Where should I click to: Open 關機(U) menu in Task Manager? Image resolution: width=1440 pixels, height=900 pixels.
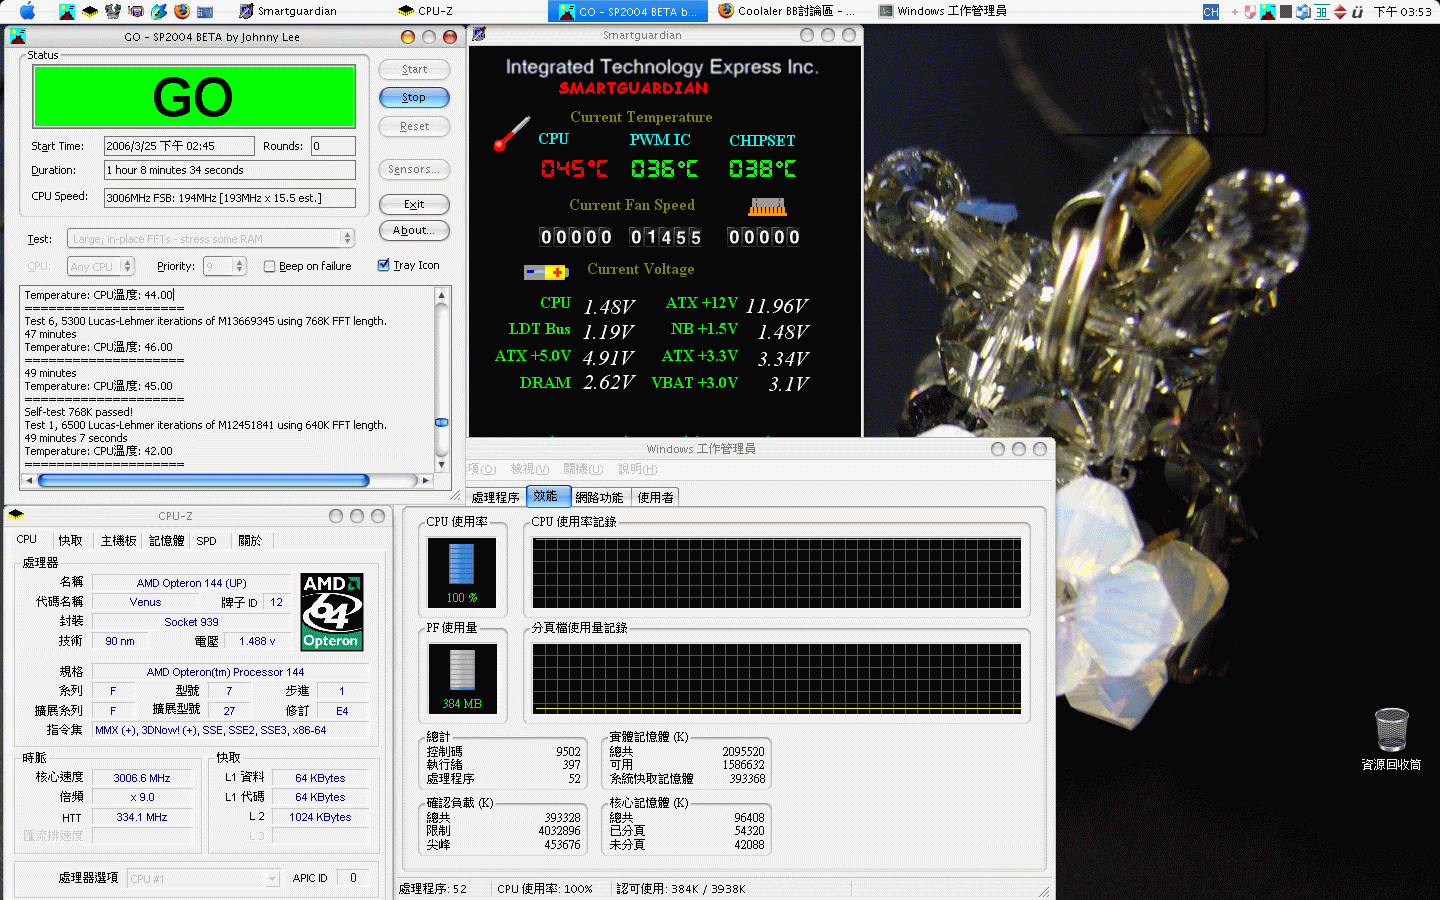pos(583,469)
